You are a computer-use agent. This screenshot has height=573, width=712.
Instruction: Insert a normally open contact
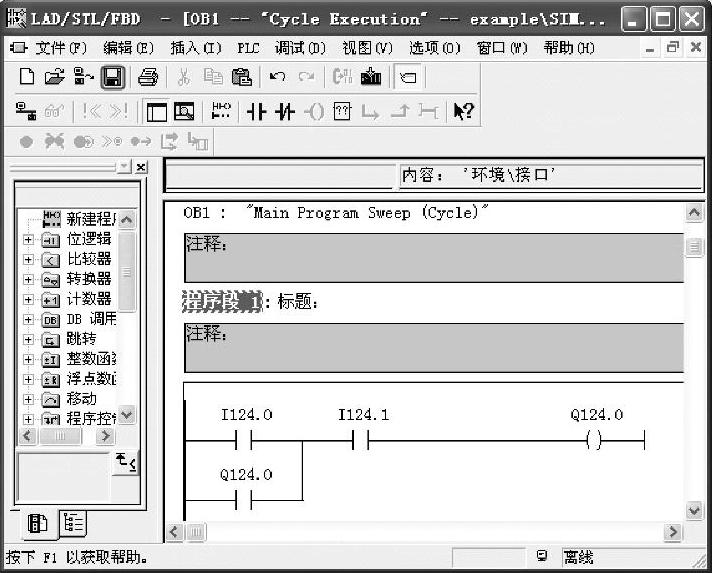[256, 111]
